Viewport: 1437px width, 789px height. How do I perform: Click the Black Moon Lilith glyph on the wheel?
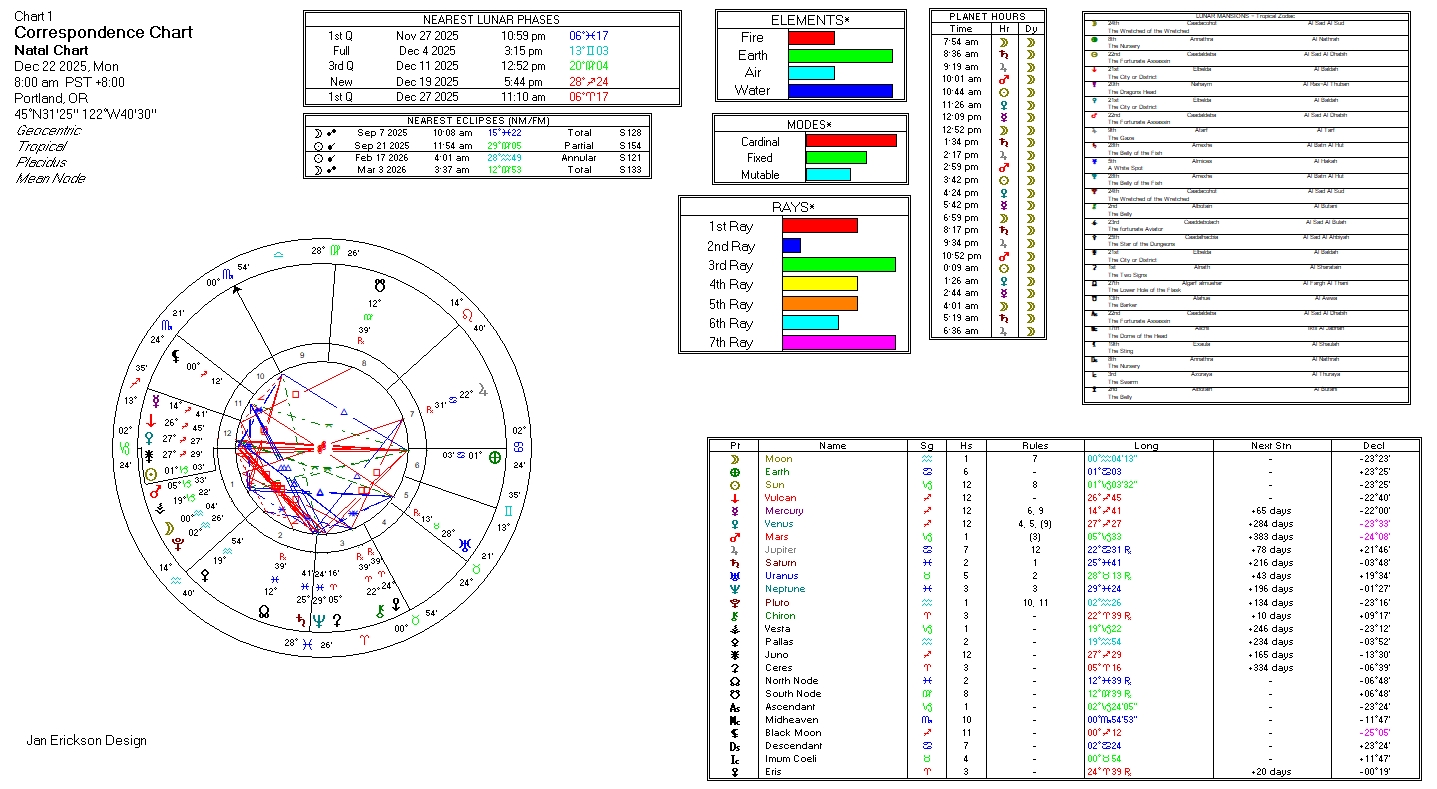click(176, 355)
